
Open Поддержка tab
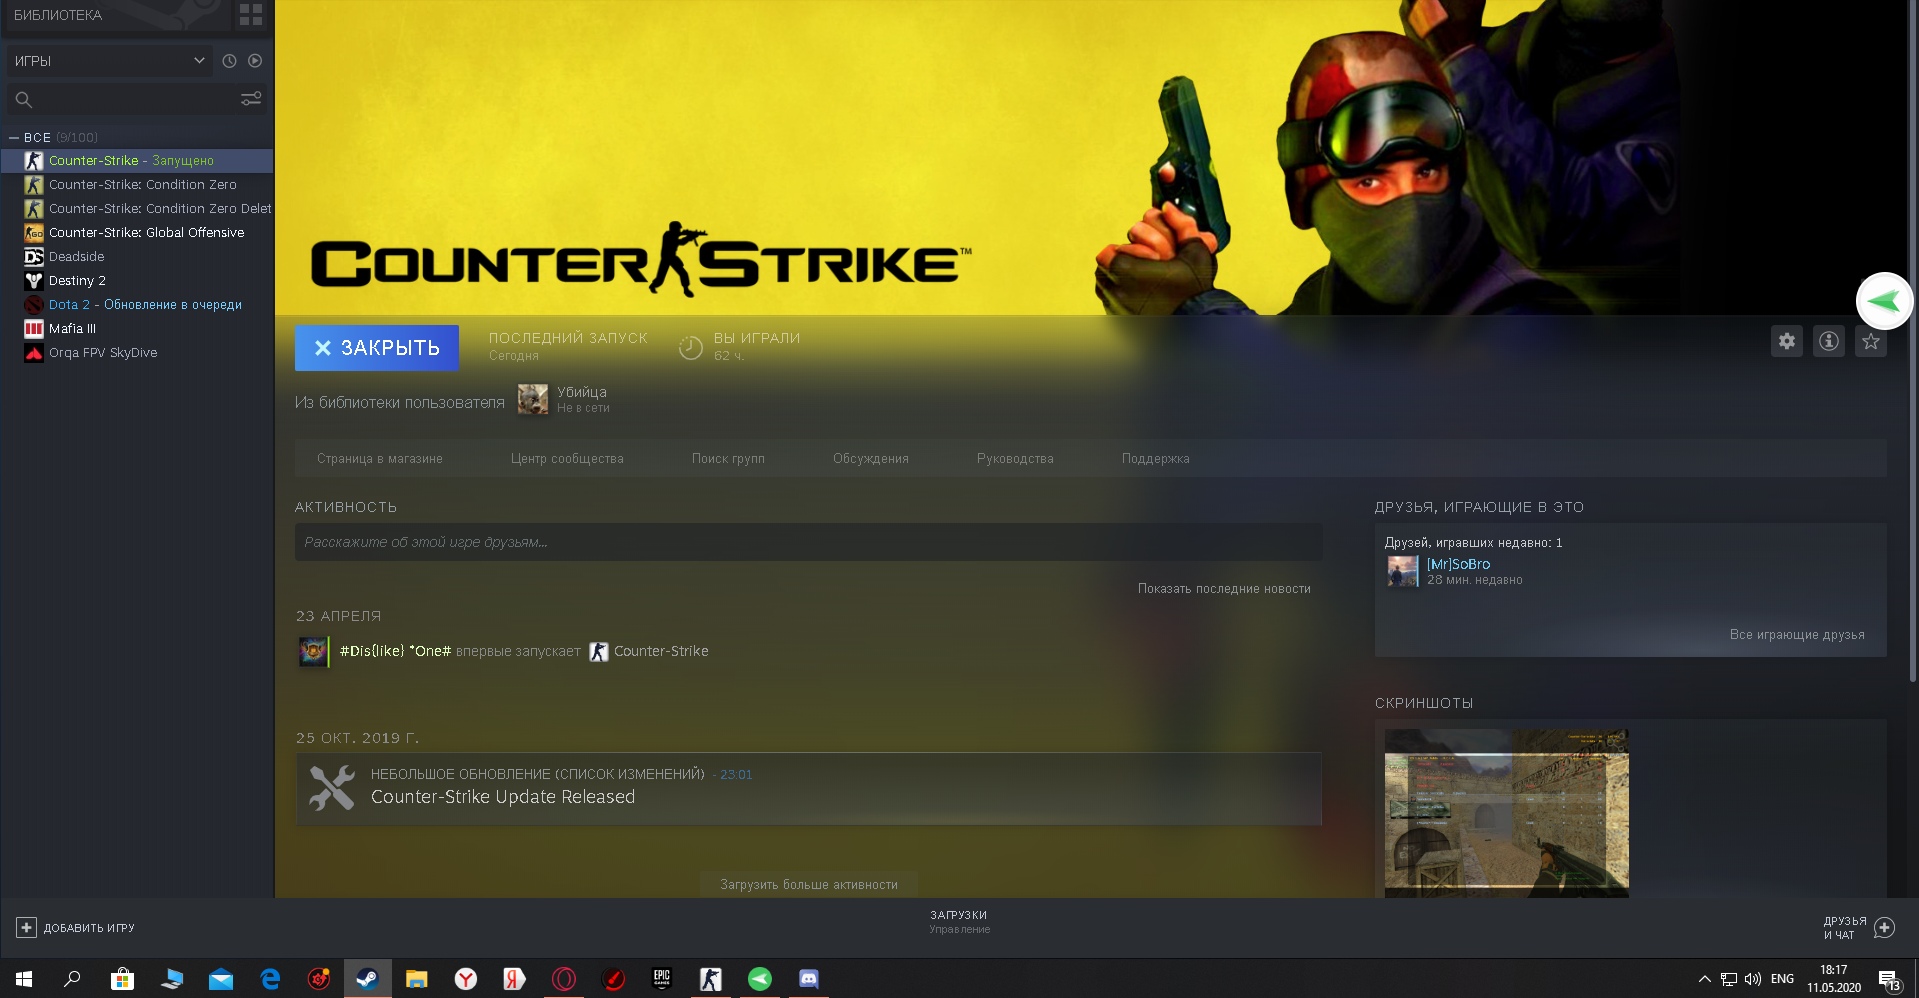1156,459
